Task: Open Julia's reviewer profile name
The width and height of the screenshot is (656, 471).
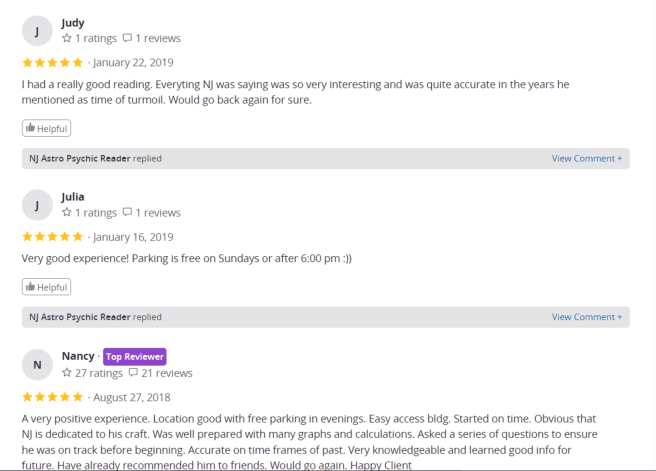Action: [73, 196]
